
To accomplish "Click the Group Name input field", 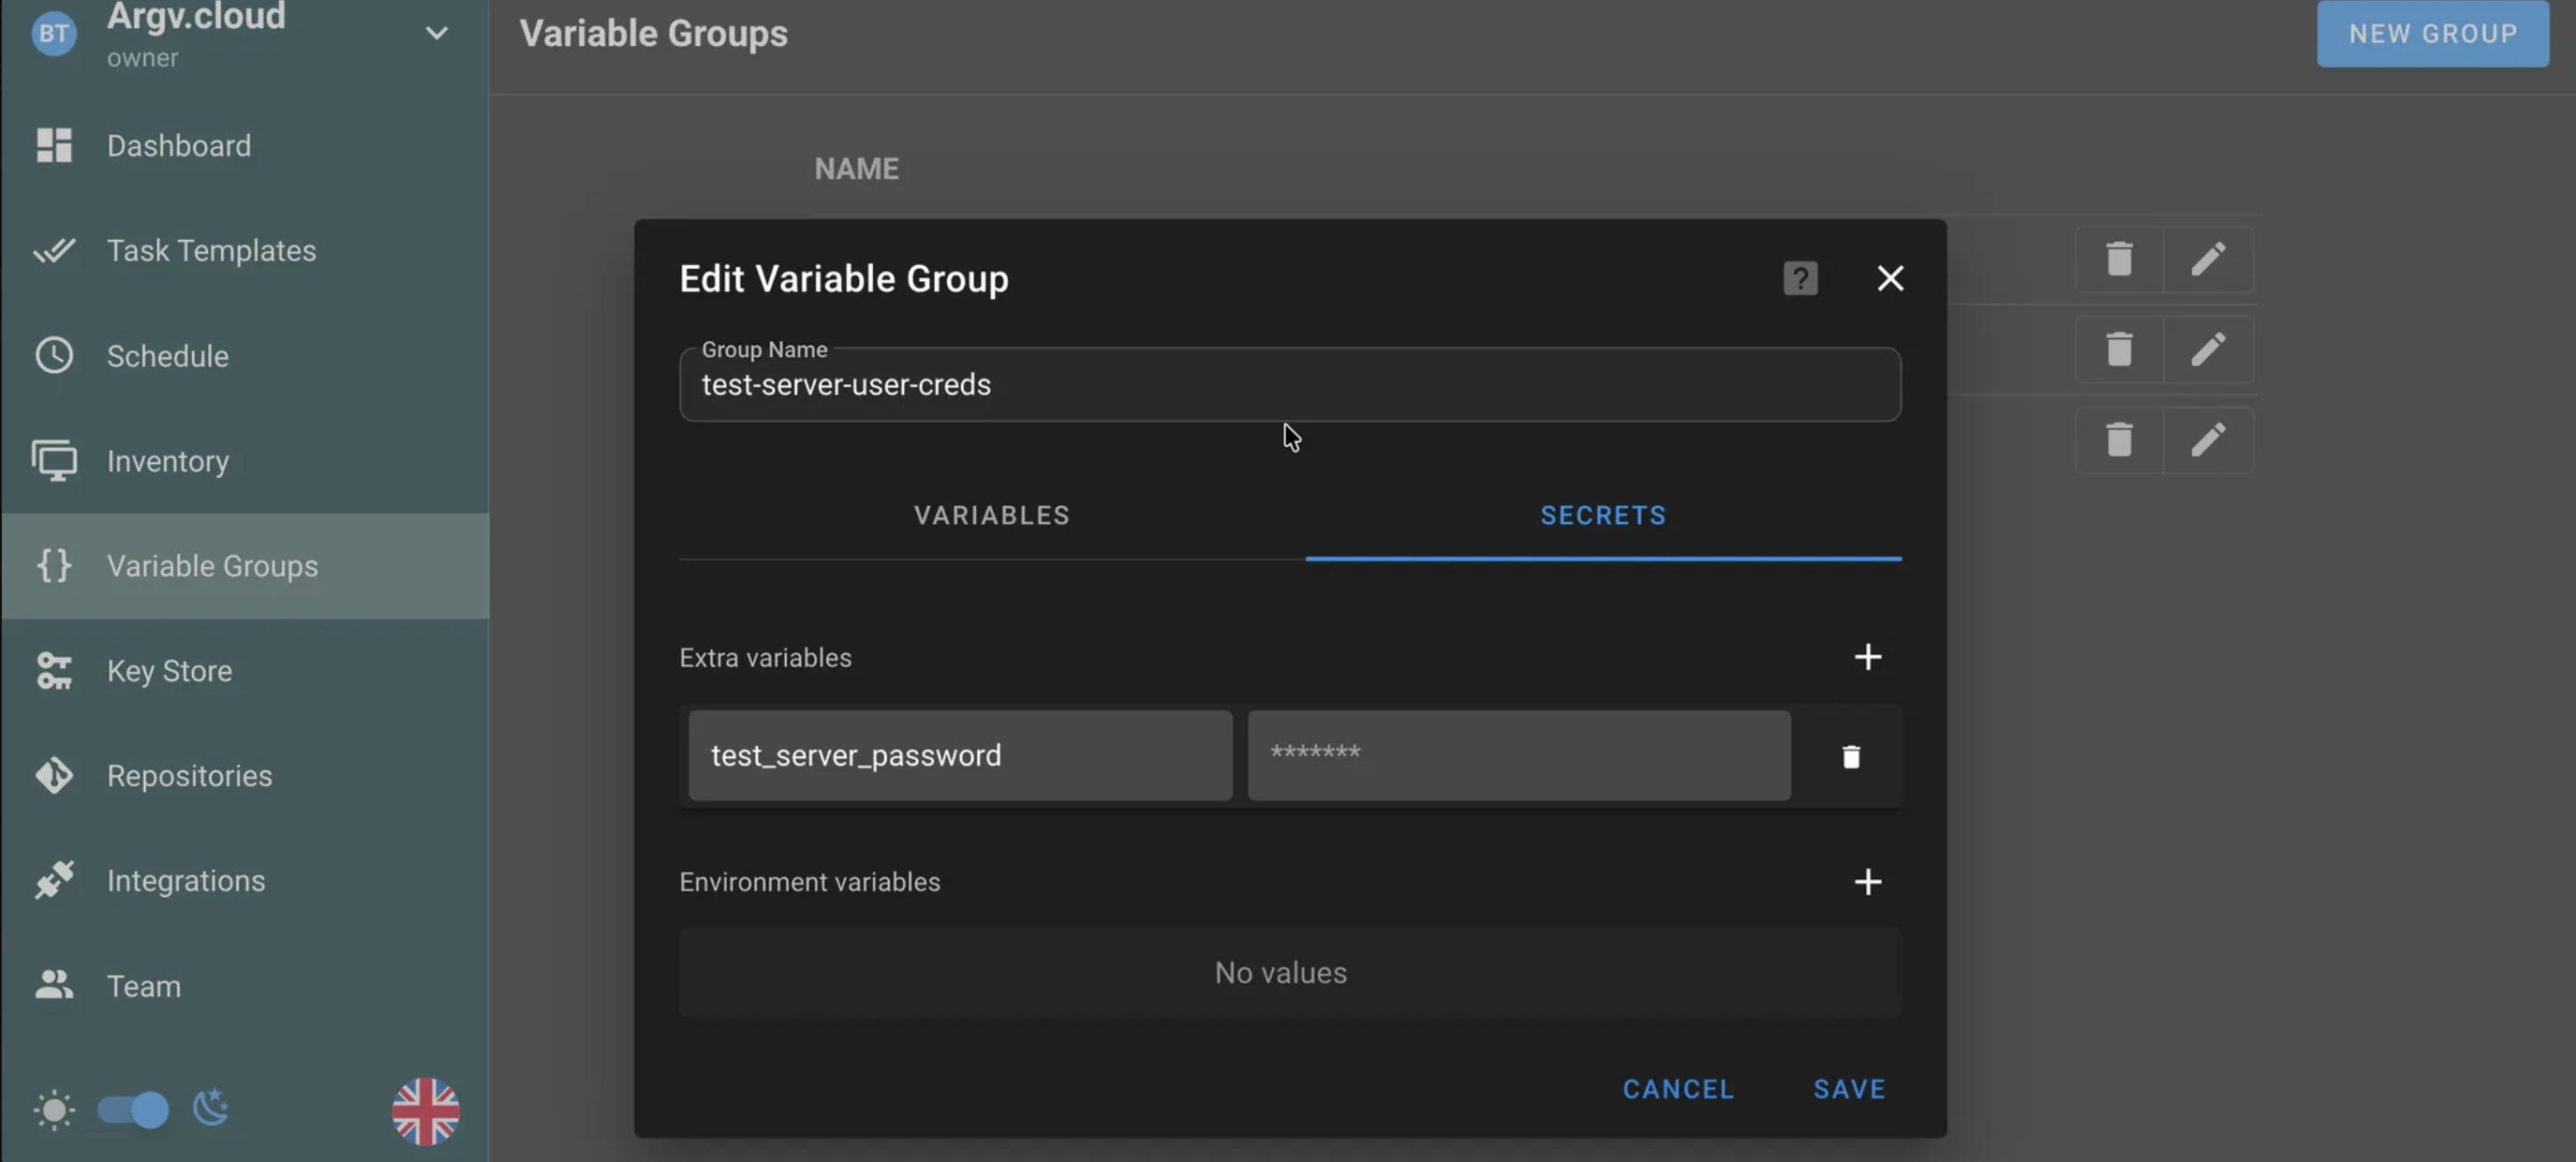I will point(1290,385).
